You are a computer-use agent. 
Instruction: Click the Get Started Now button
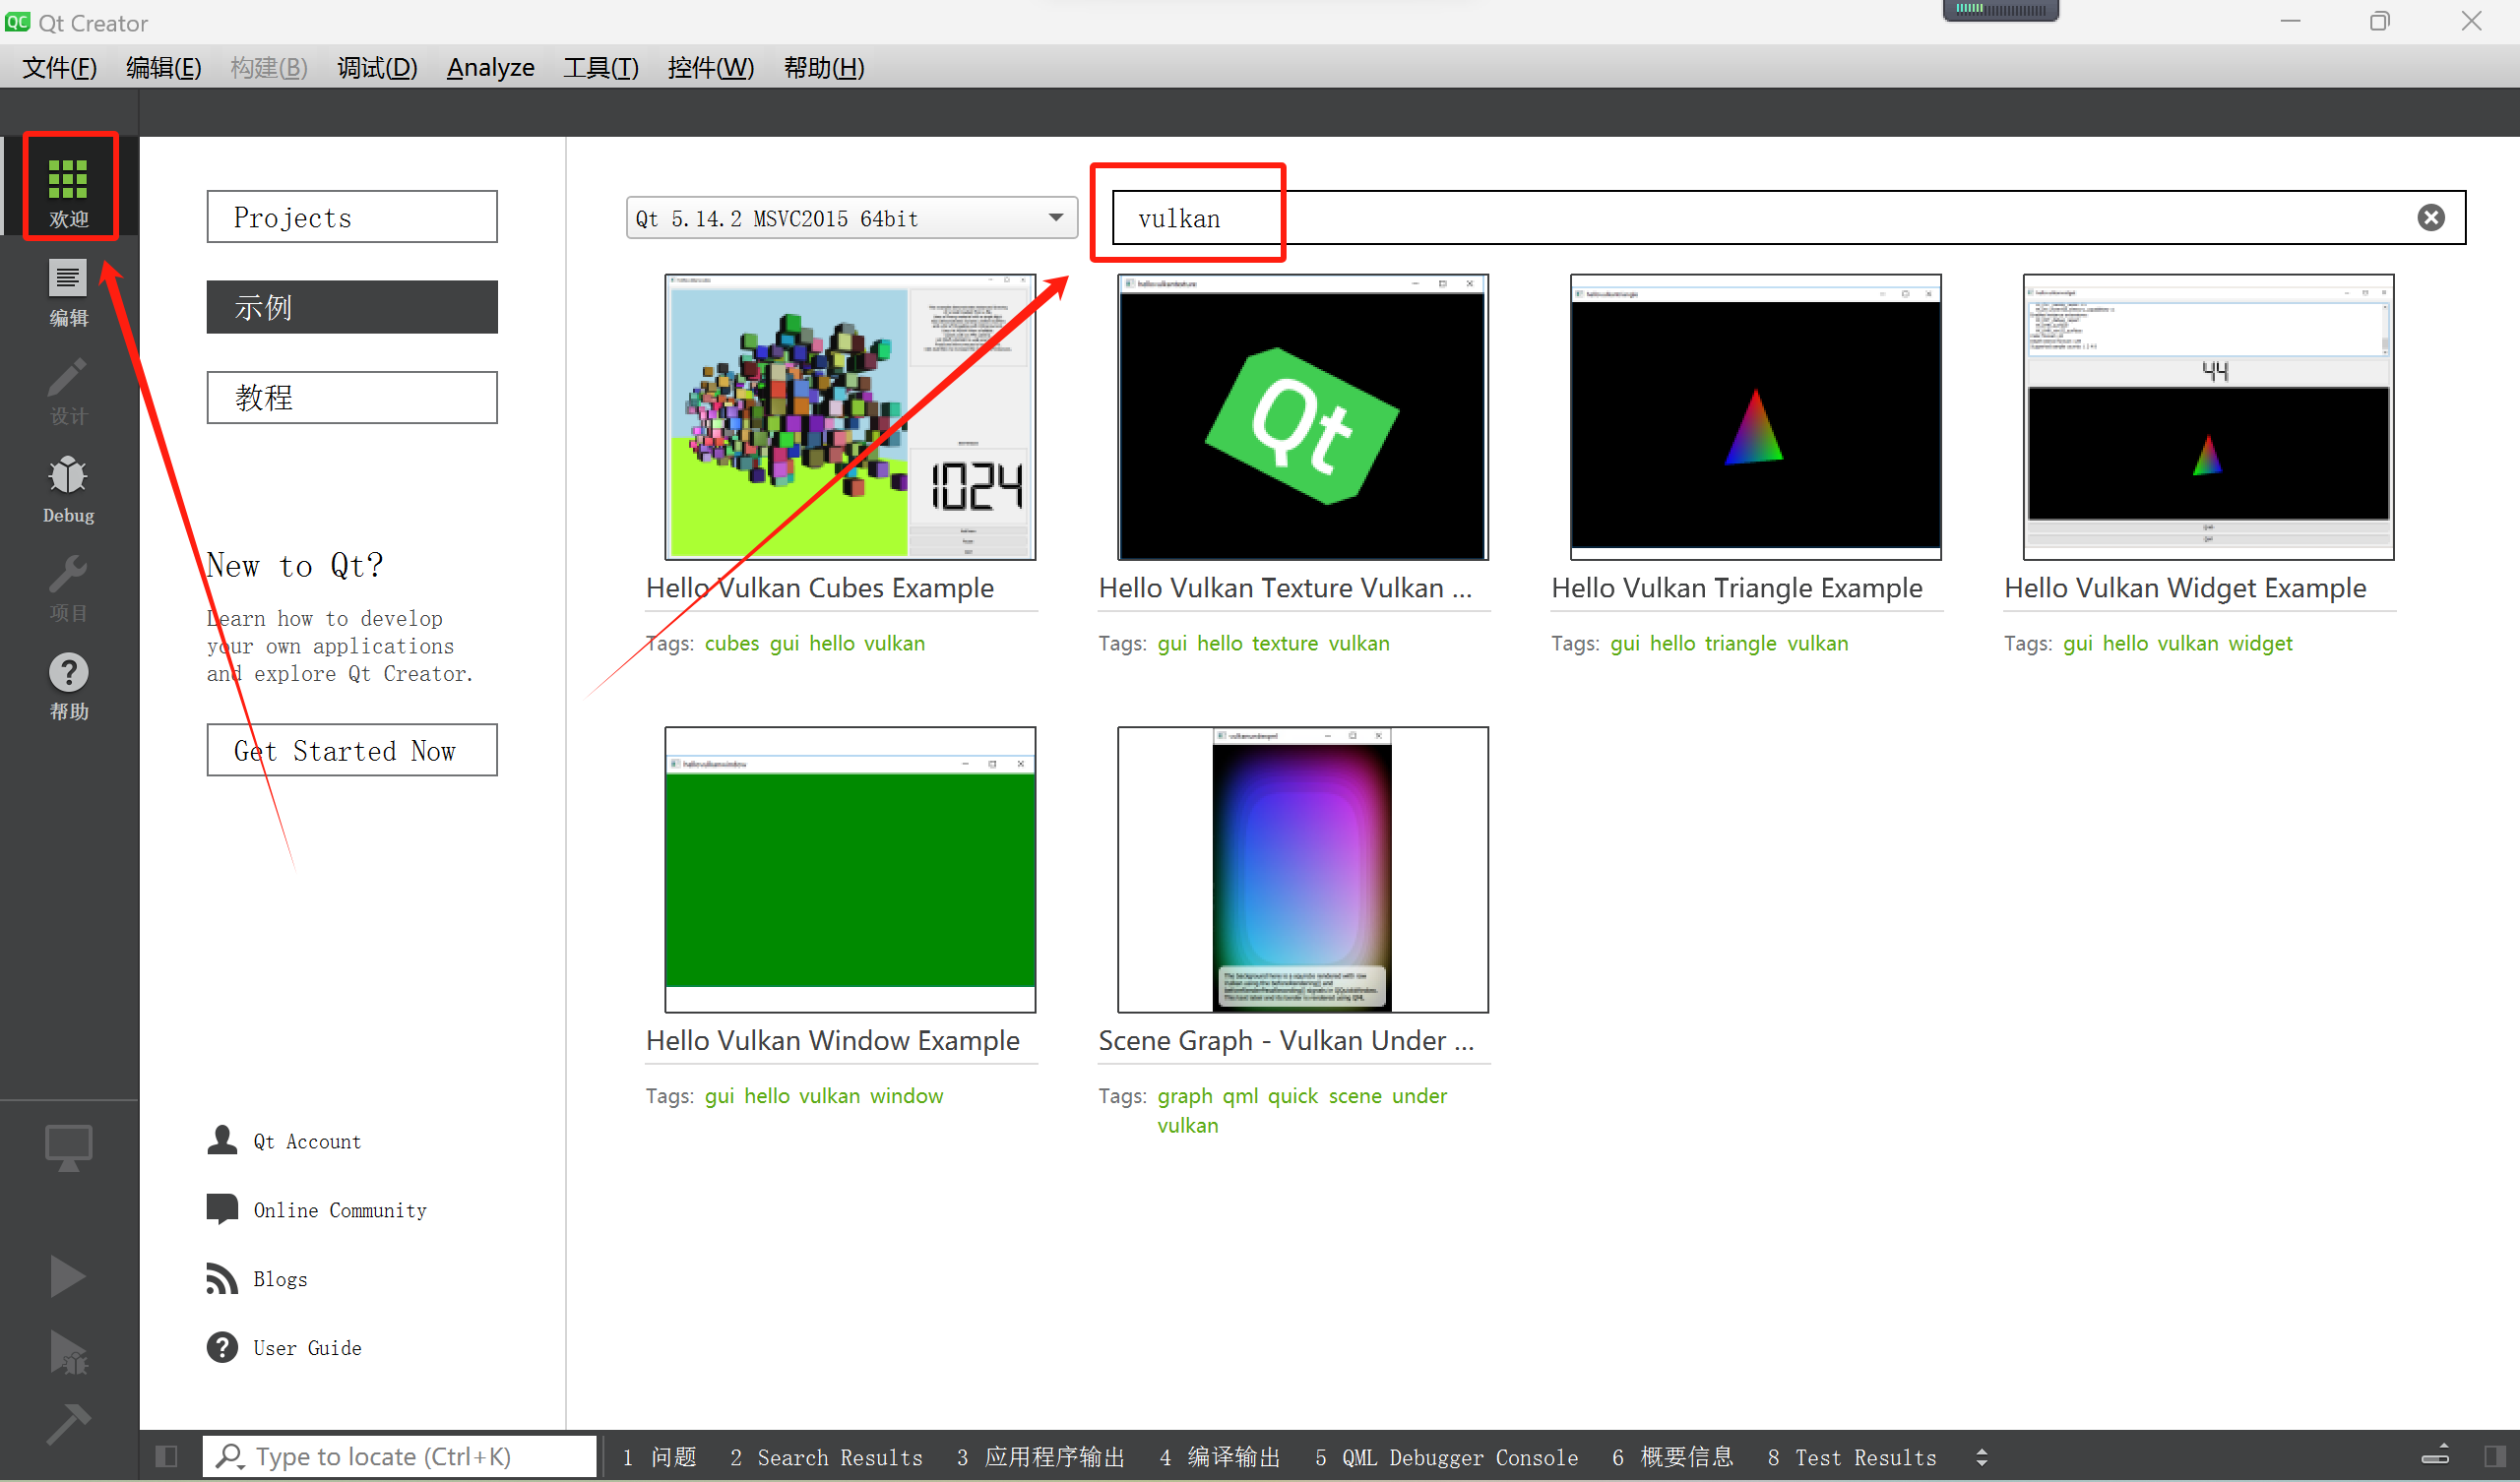351,750
